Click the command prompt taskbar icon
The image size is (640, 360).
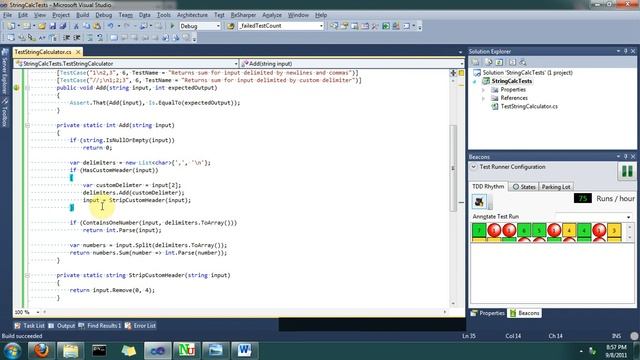(99, 350)
